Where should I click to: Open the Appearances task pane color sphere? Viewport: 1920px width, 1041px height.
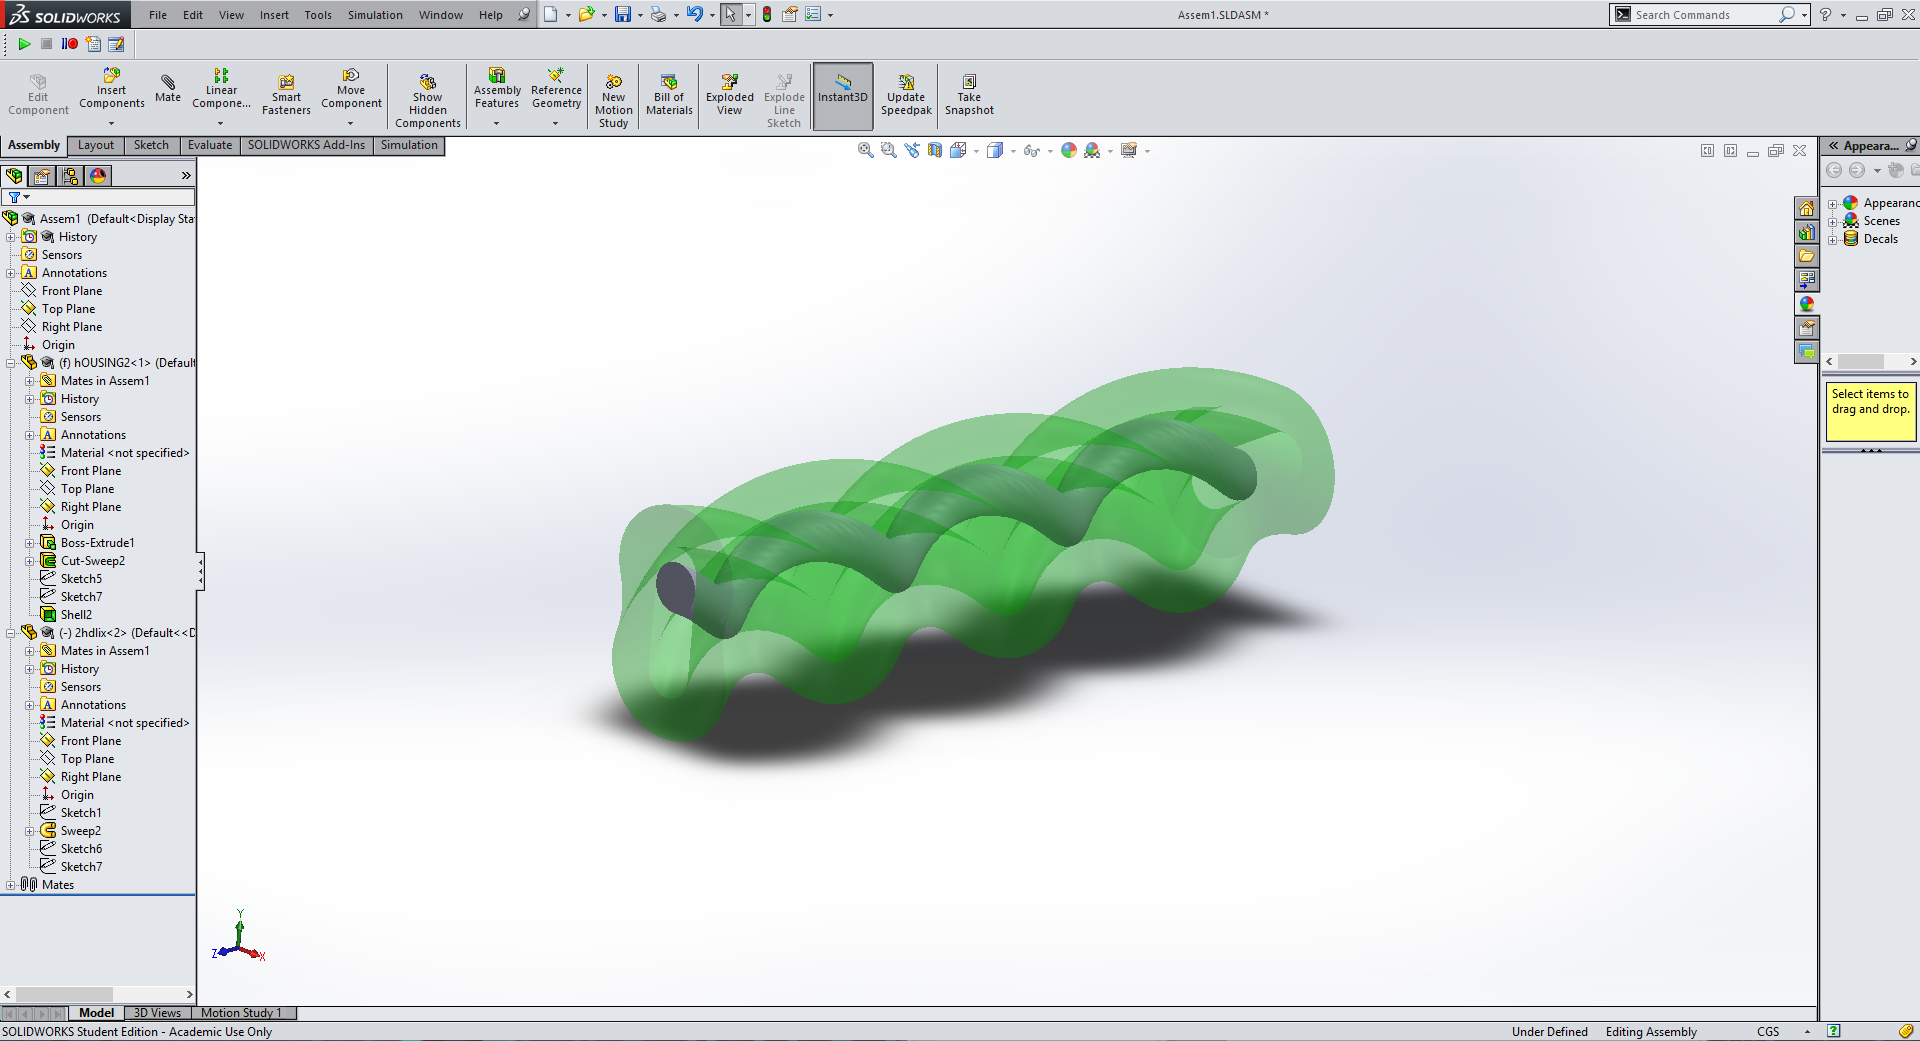click(x=1807, y=304)
